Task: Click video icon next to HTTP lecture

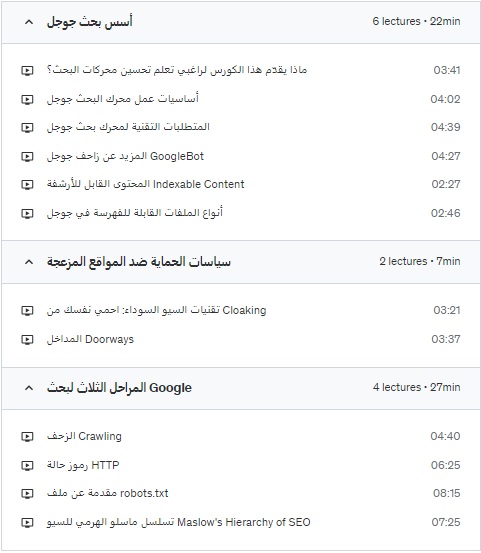Action: [x=27, y=466]
